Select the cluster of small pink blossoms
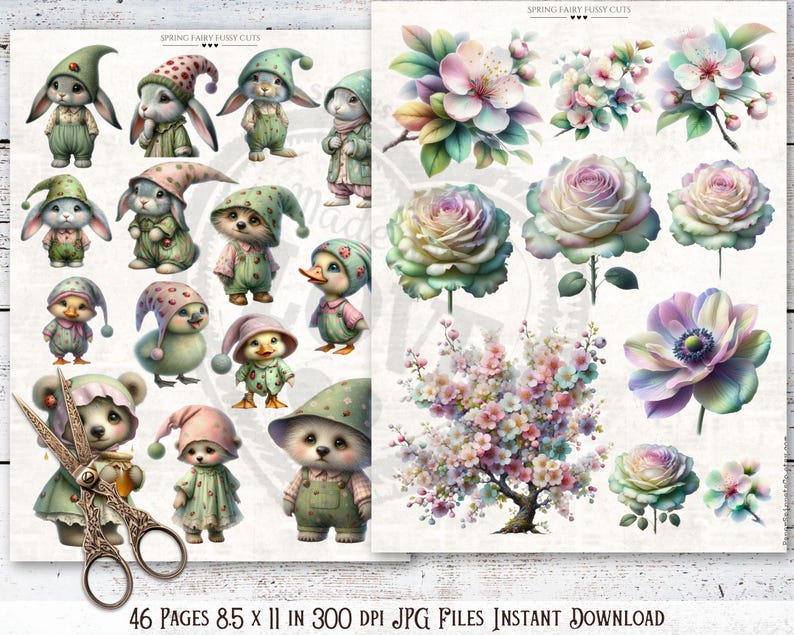Image resolution: width=794 pixels, height=635 pixels. coord(600,89)
